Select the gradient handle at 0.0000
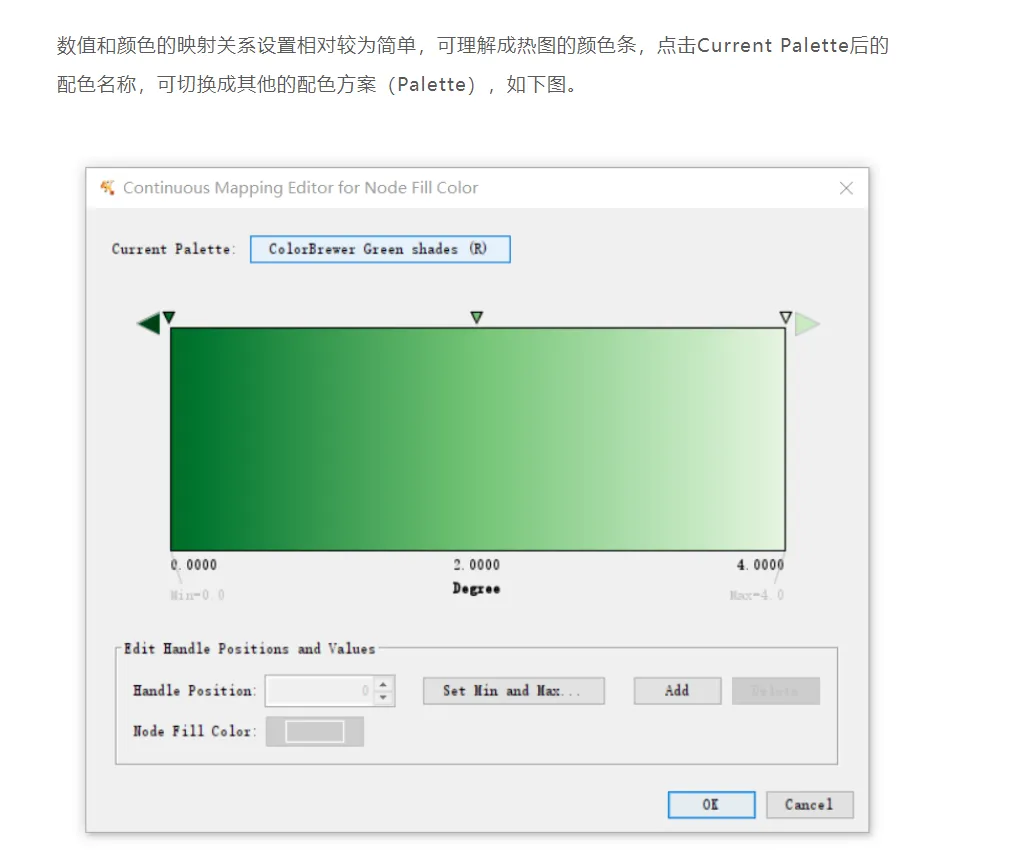Image resolution: width=1016 pixels, height=850 pixels. 169,317
